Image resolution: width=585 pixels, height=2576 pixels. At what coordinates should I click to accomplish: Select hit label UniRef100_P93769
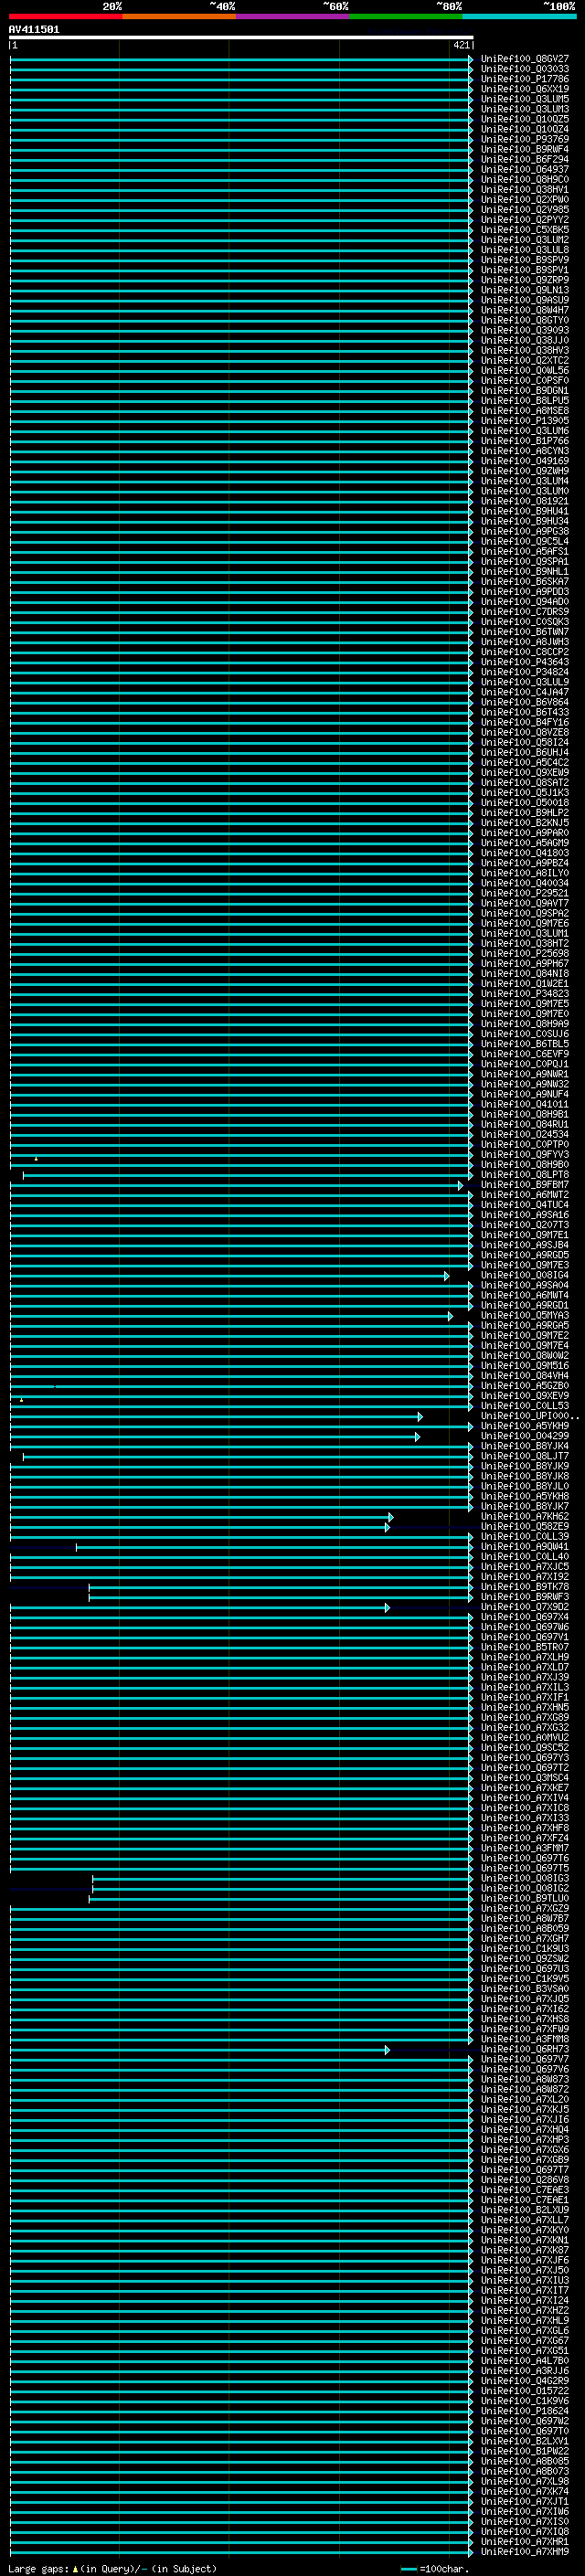click(525, 139)
